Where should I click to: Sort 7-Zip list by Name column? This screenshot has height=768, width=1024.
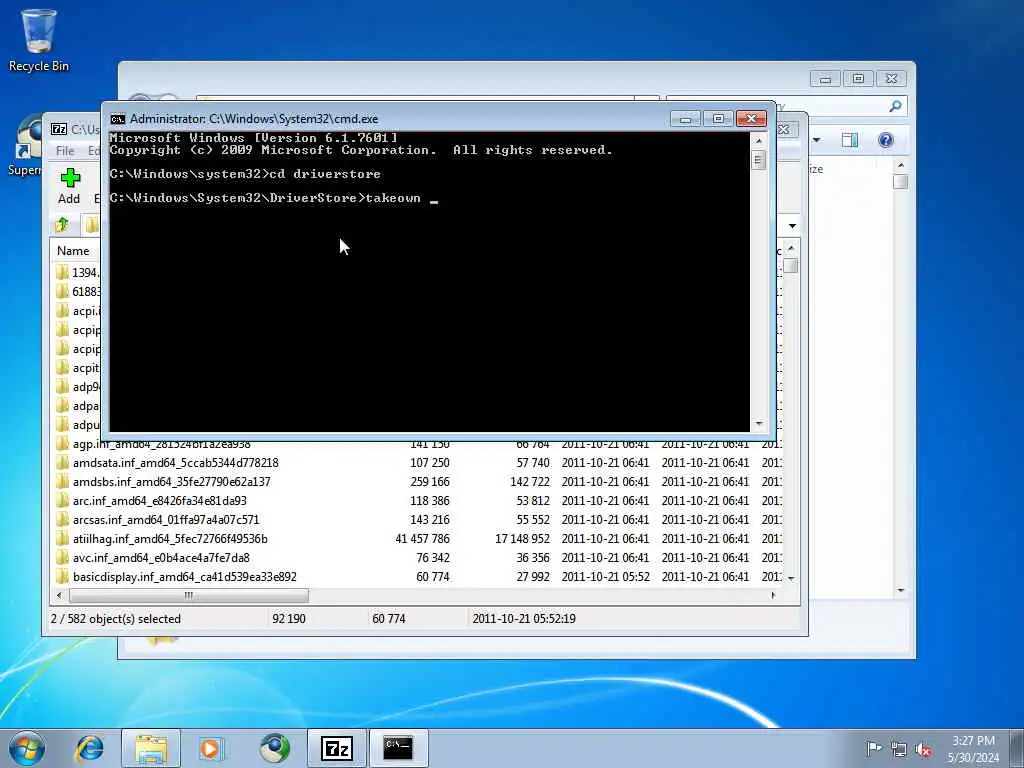tap(73, 251)
